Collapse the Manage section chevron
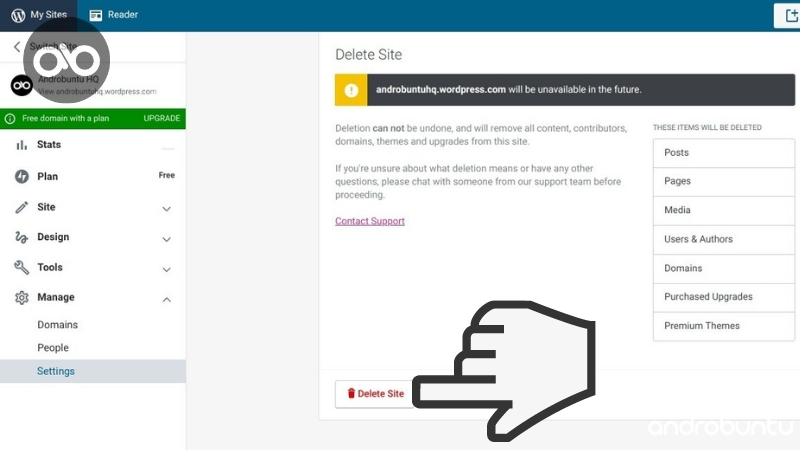800x450 pixels. [166, 299]
